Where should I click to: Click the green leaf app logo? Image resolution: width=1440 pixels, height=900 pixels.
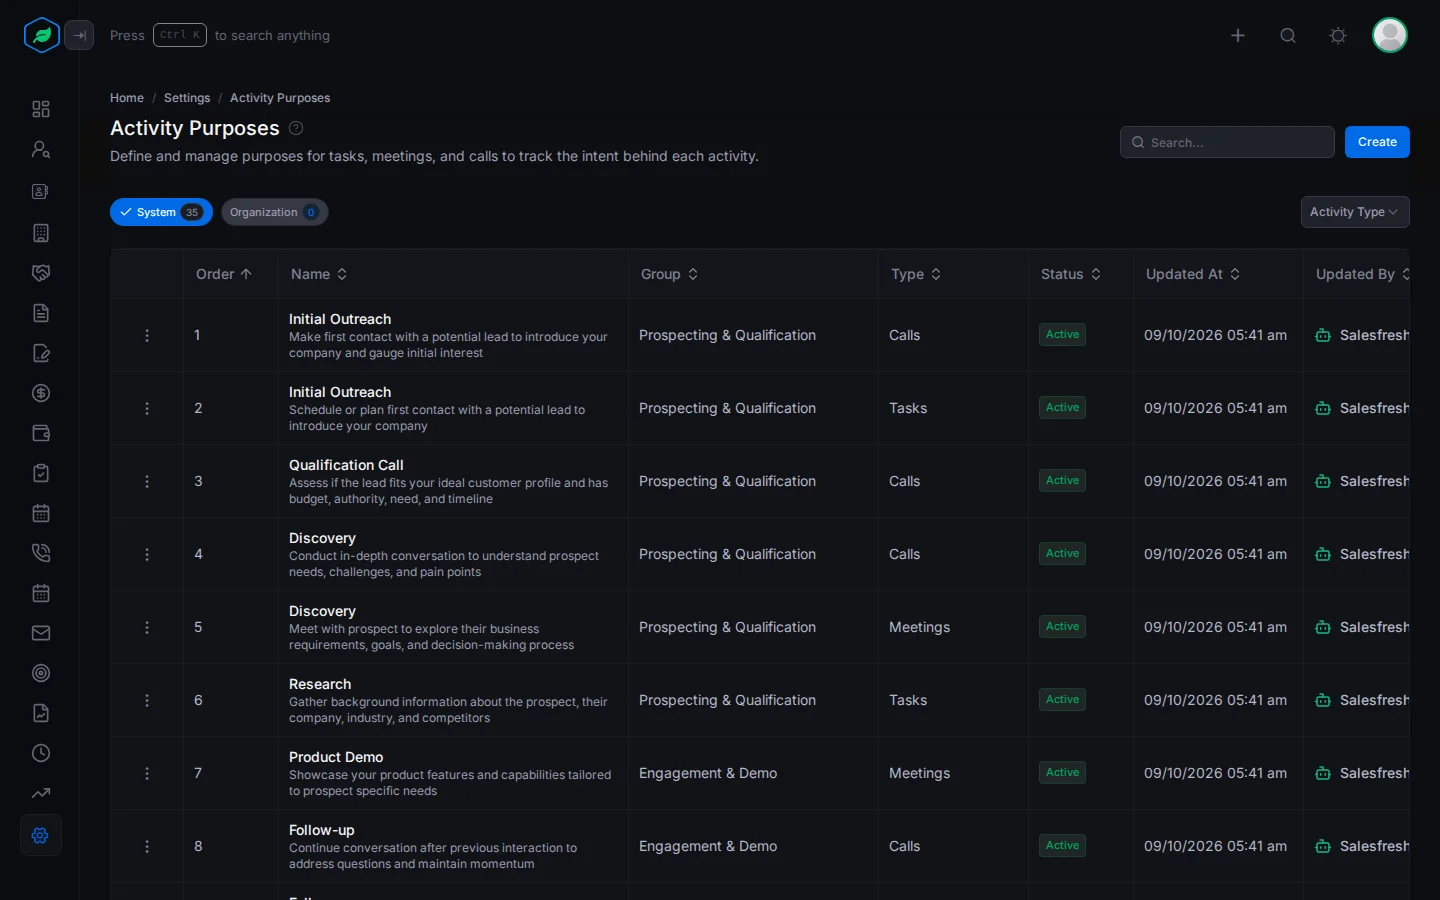(x=41, y=35)
